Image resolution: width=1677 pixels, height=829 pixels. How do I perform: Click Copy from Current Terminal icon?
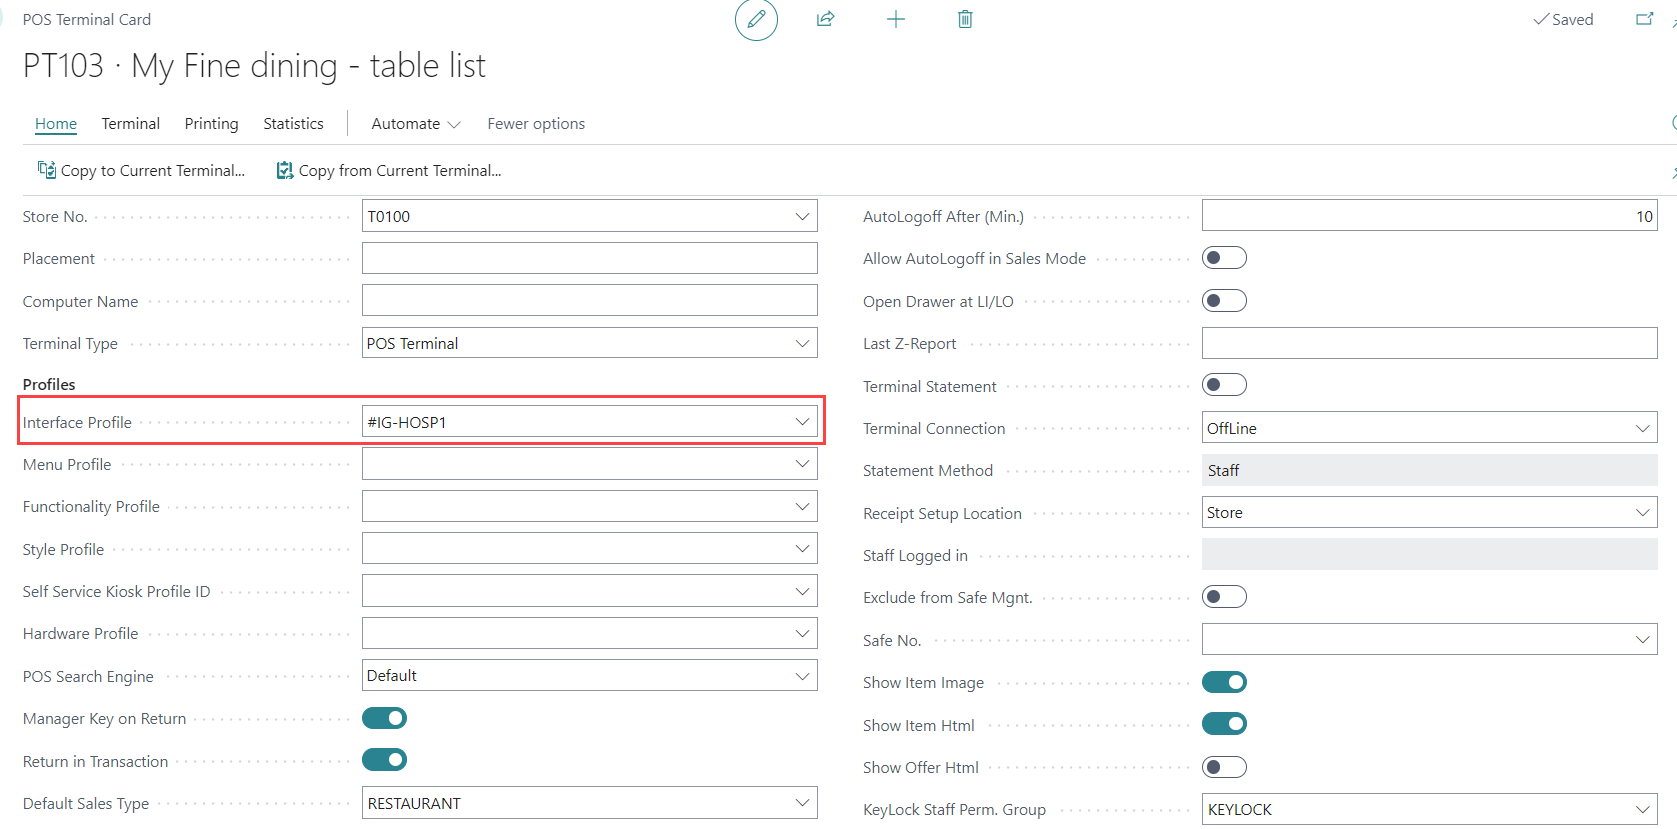(x=285, y=170)
